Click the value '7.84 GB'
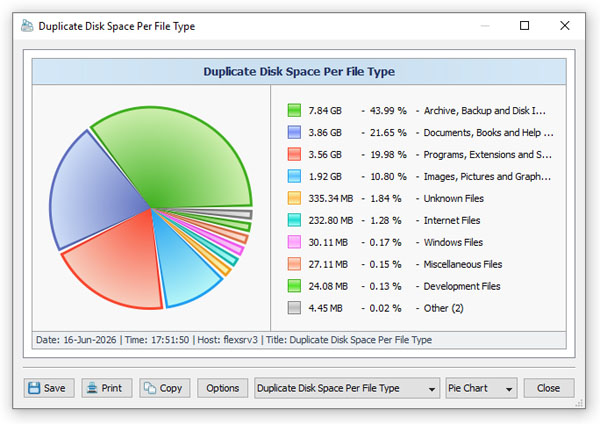 [x=325, y=111]
